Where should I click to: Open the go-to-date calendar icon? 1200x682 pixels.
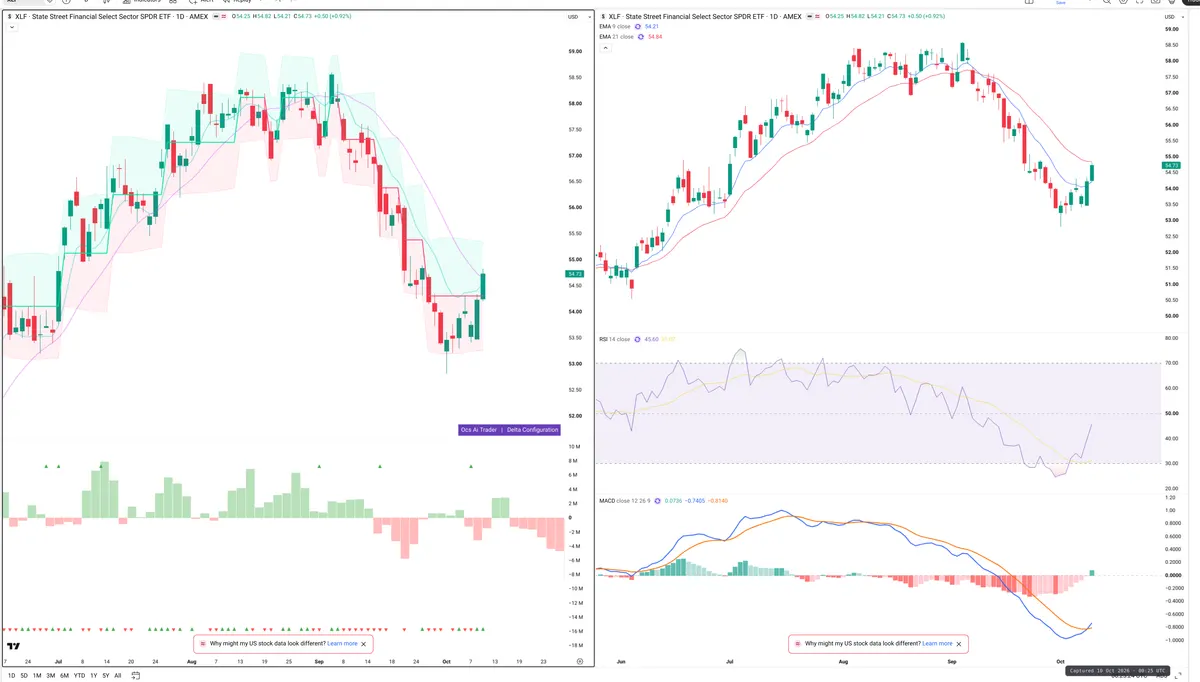pyautogui.click(x=135, y=676)
